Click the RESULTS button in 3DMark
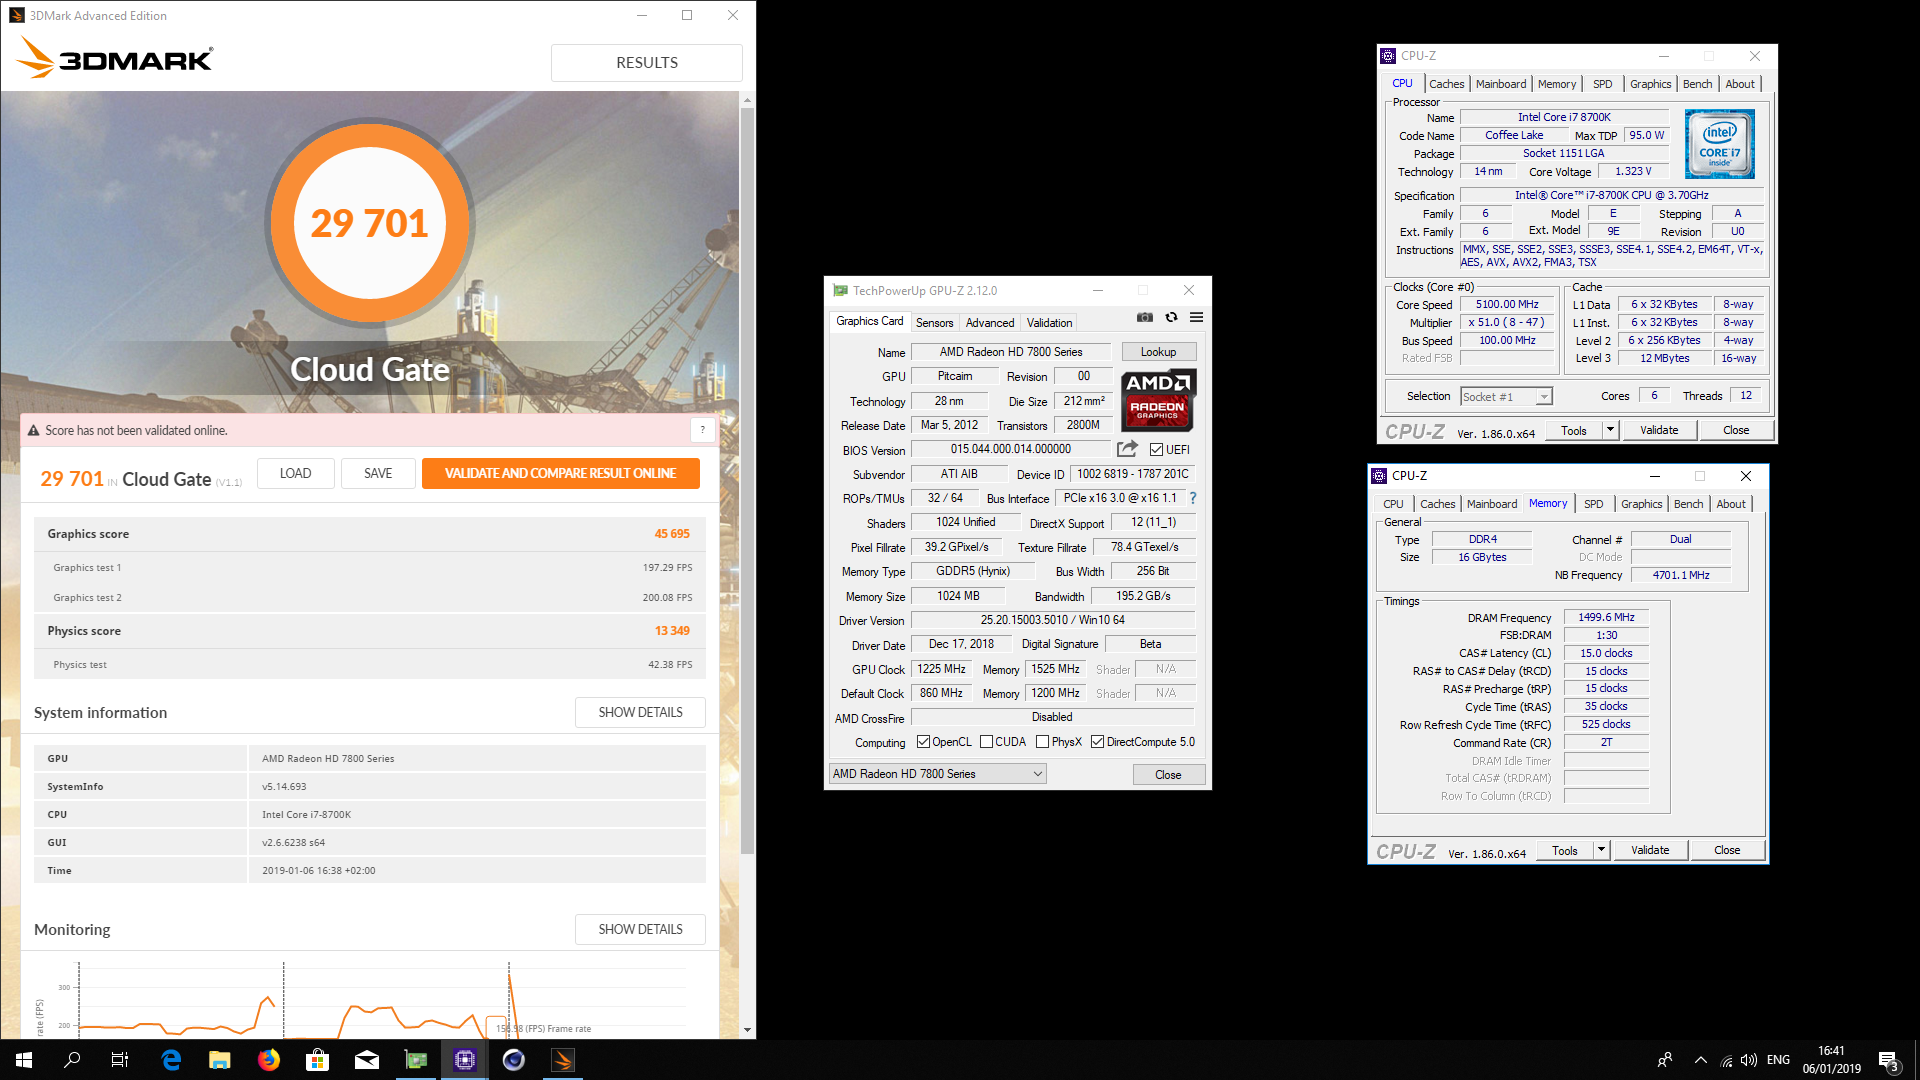The height and width of the screenshot is (1080, 1920). point(647,62)
